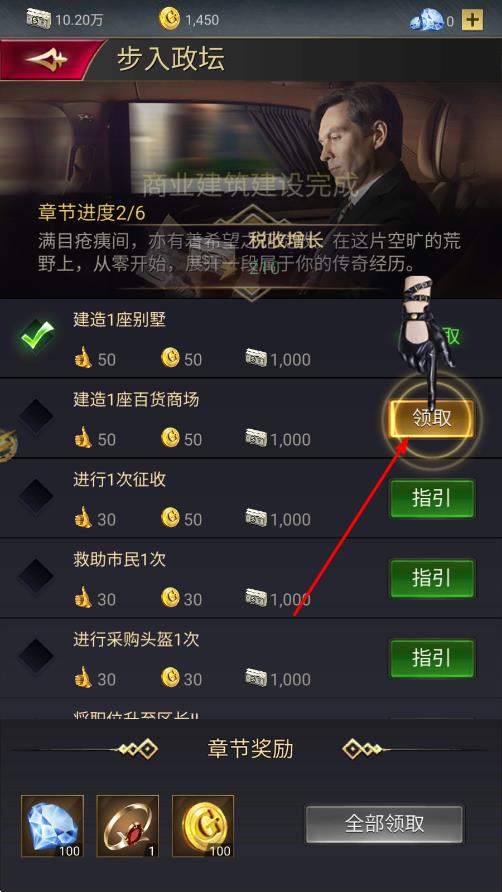Click the green checkmark for 建造1座别墅
502x892 pixels.
[36, 336]
